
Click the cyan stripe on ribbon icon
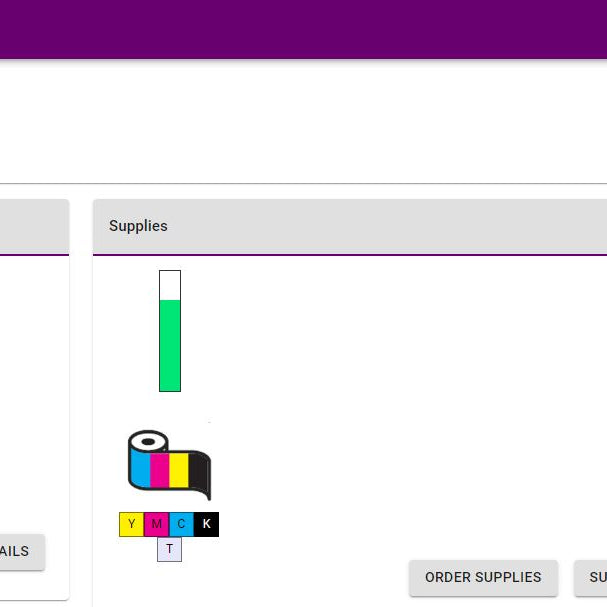click(x=141, y=470)
